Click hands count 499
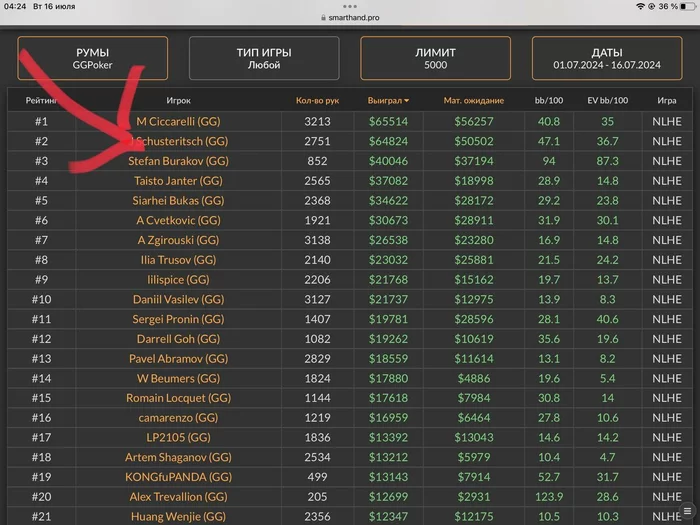Viewport: 700px width, 525px height. pyautogui.click(x=317, y=477)
